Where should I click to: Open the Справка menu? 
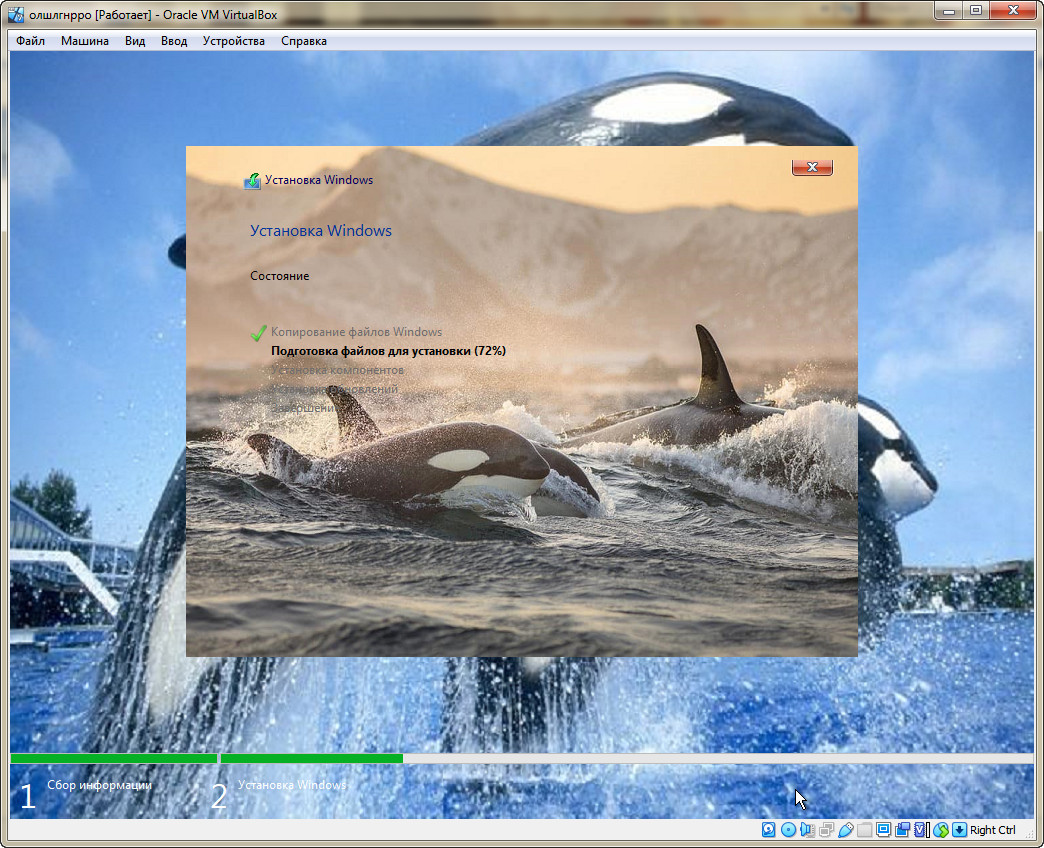(303, 41)
